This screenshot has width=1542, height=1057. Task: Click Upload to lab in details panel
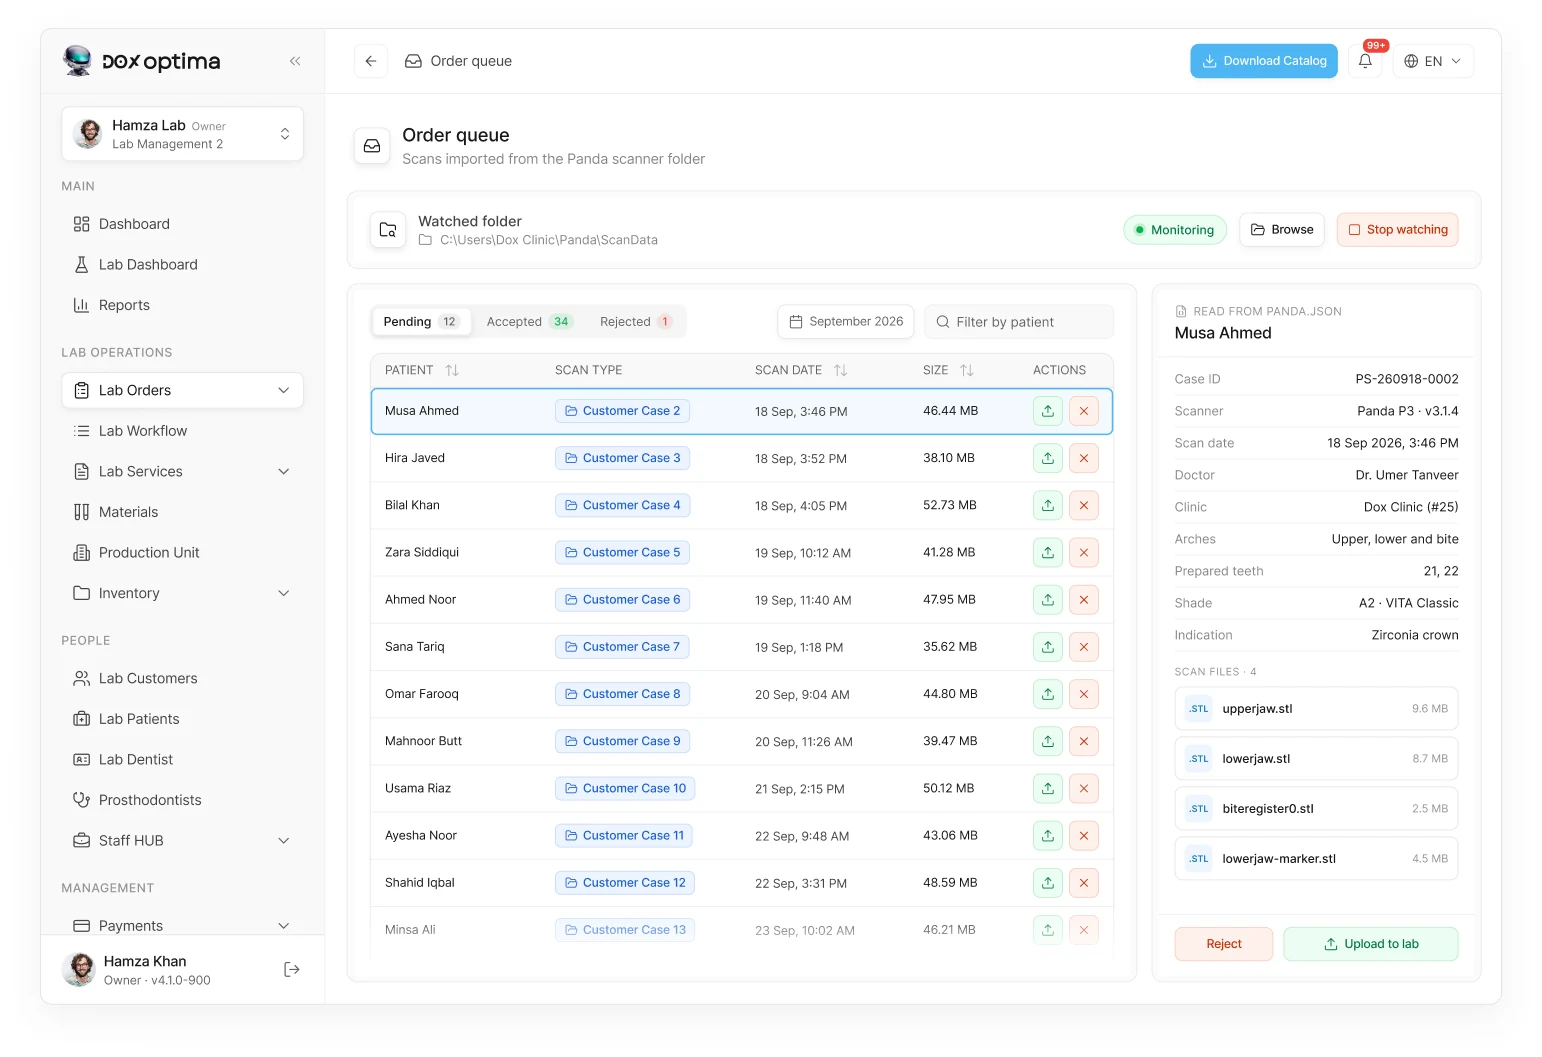pyautogui.click(x=1371, y=944)
